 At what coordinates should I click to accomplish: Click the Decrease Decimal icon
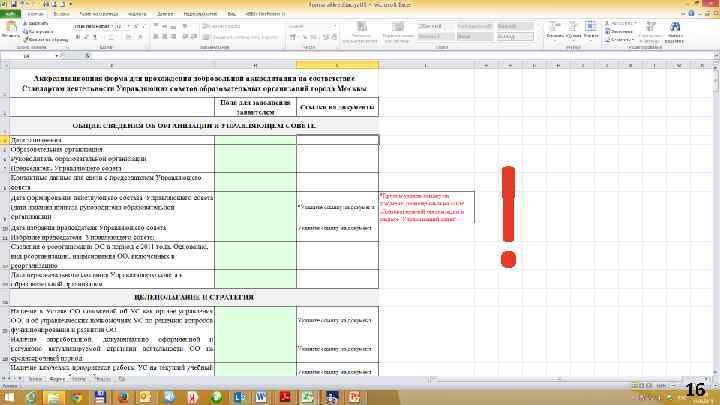(334, 37)
